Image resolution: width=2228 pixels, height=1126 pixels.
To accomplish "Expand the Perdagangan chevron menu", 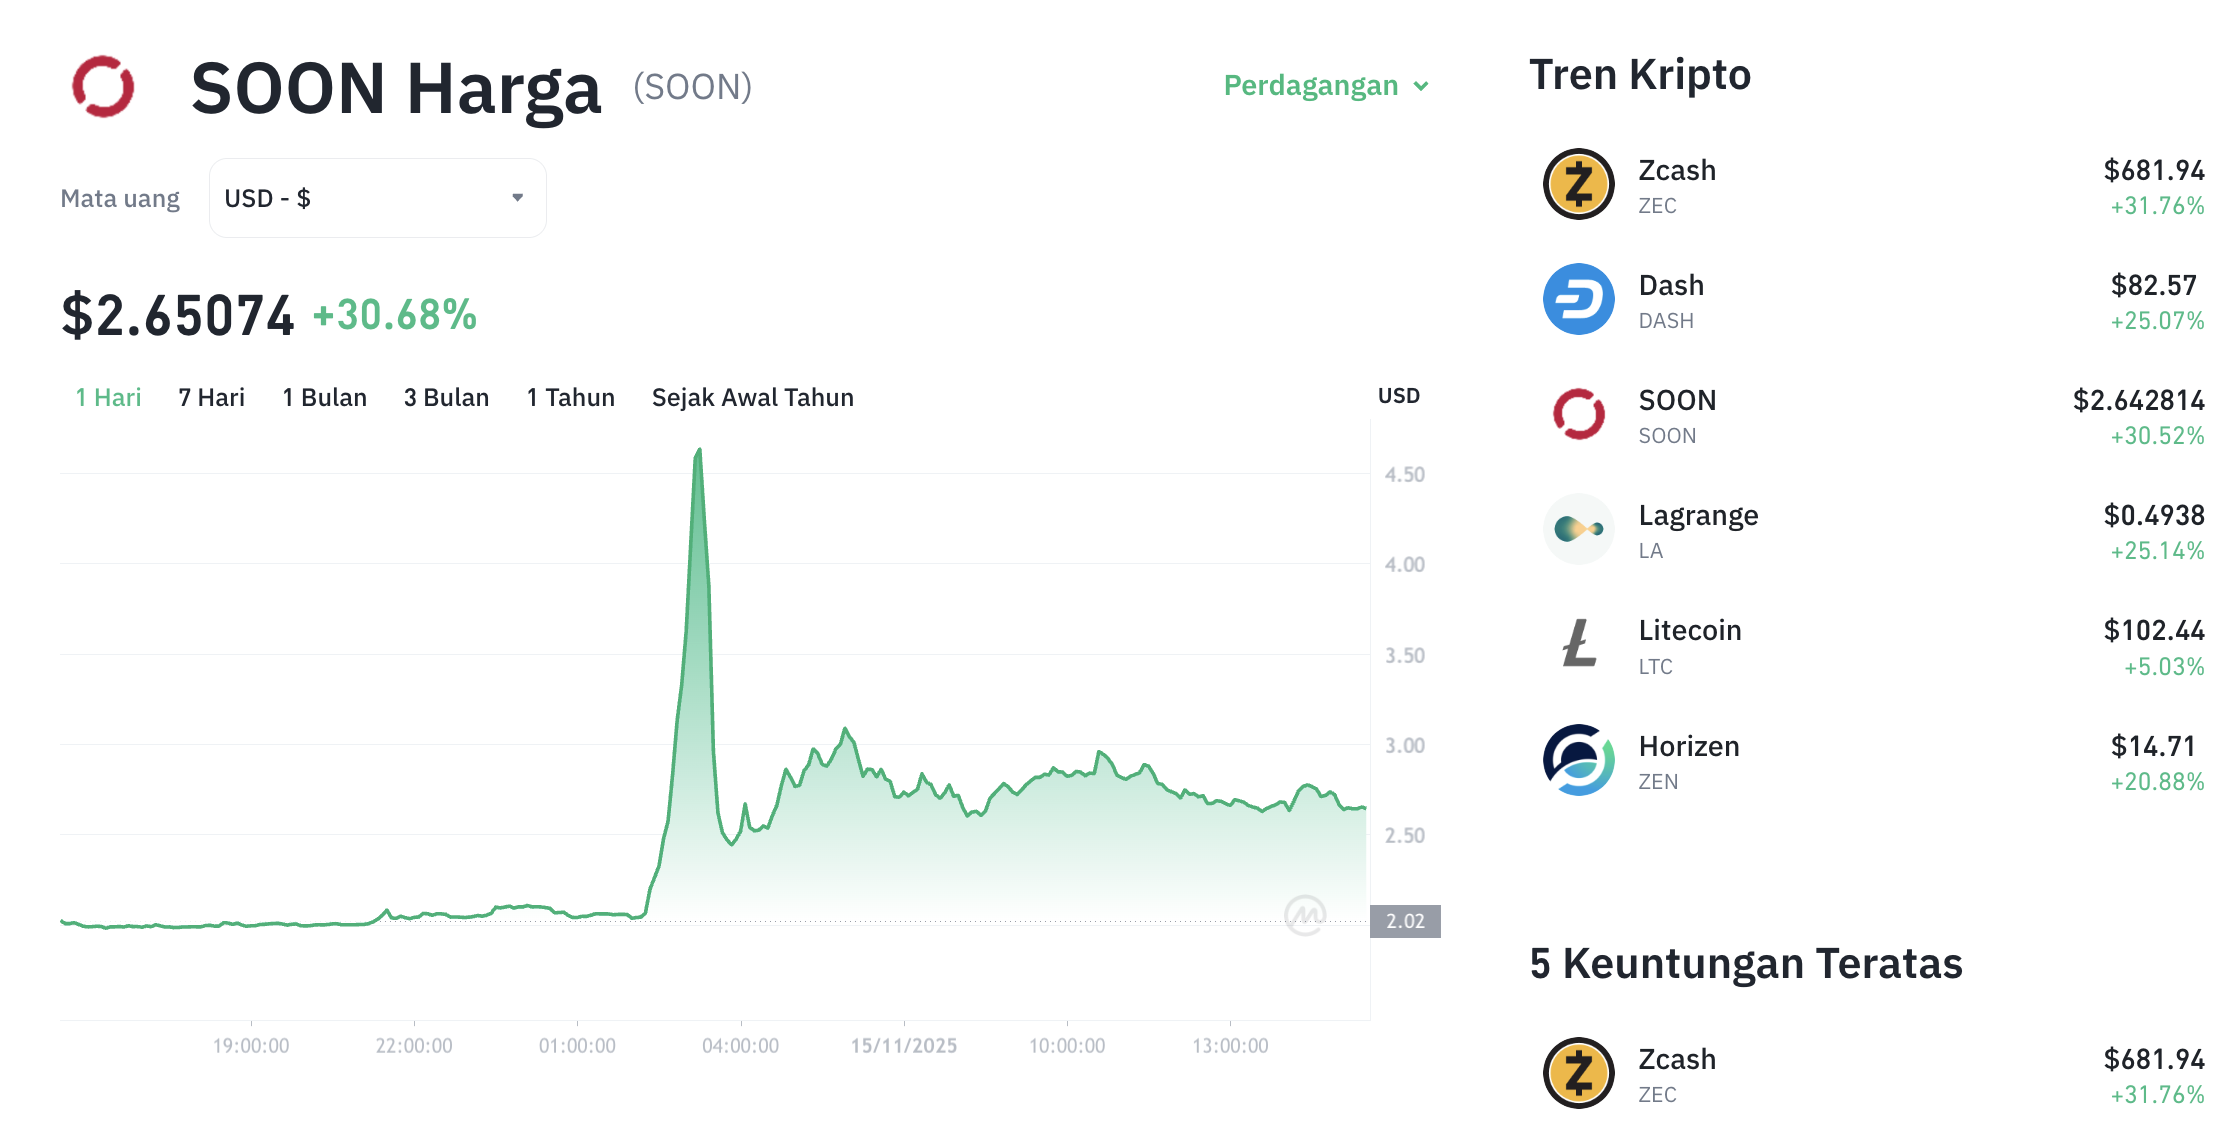I will tap(1423, 87).
